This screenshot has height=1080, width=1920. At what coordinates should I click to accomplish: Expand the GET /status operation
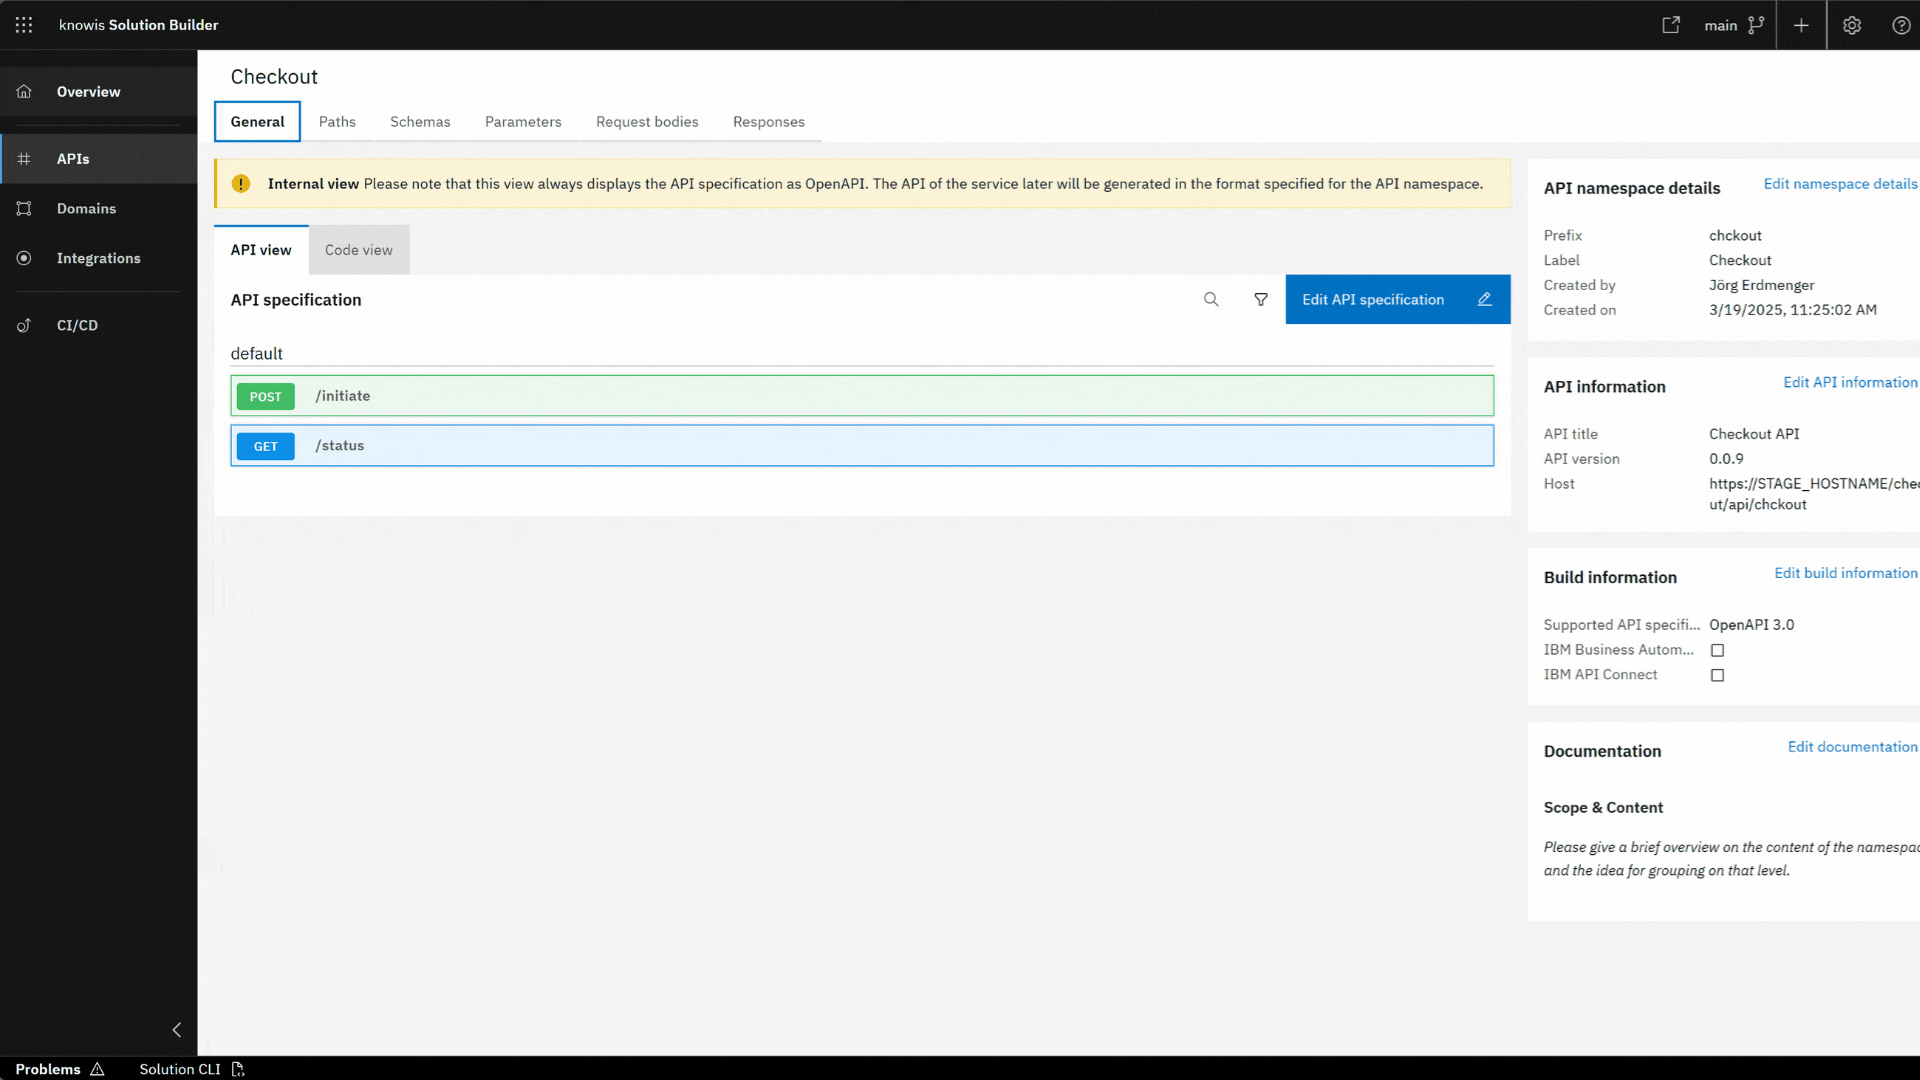(x=861, y=446)
